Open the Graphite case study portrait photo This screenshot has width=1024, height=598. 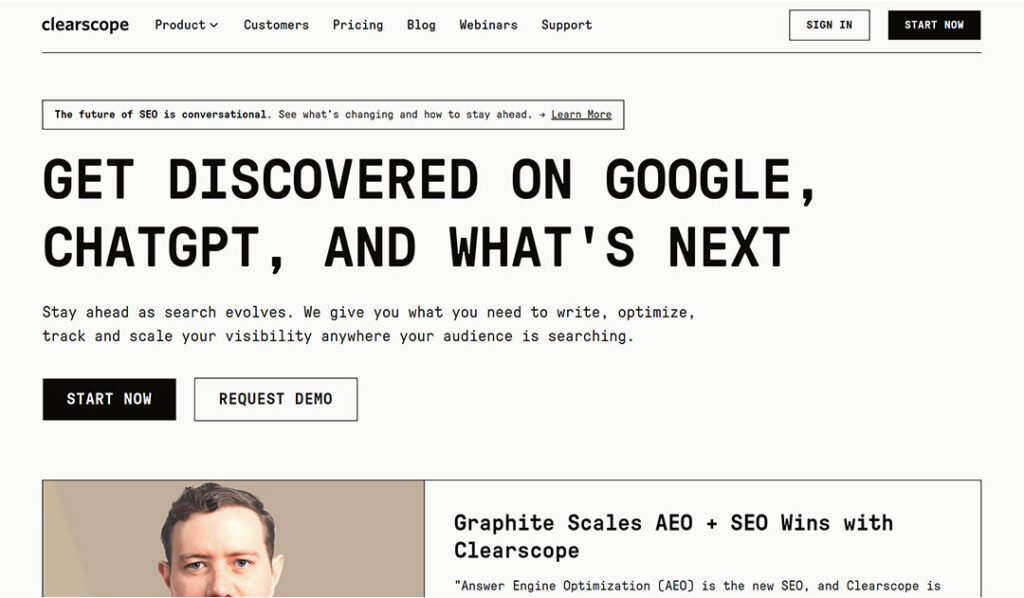tap(233, 540)
